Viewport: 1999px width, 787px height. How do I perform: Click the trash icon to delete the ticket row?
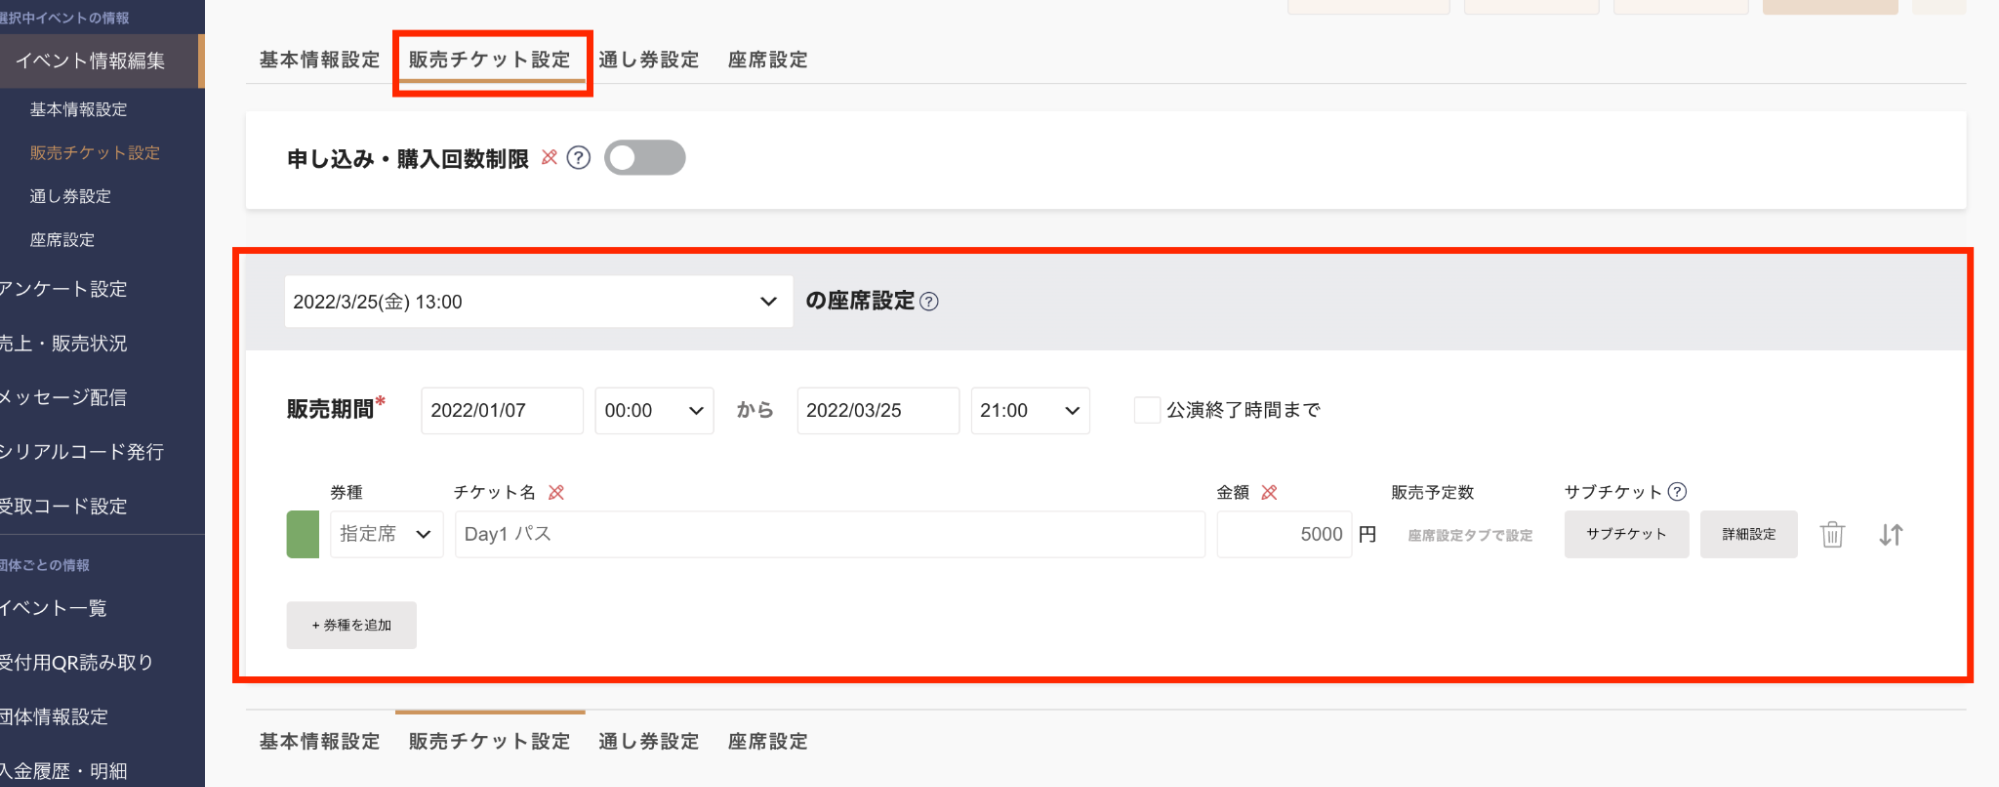(x=1831, y=534)
